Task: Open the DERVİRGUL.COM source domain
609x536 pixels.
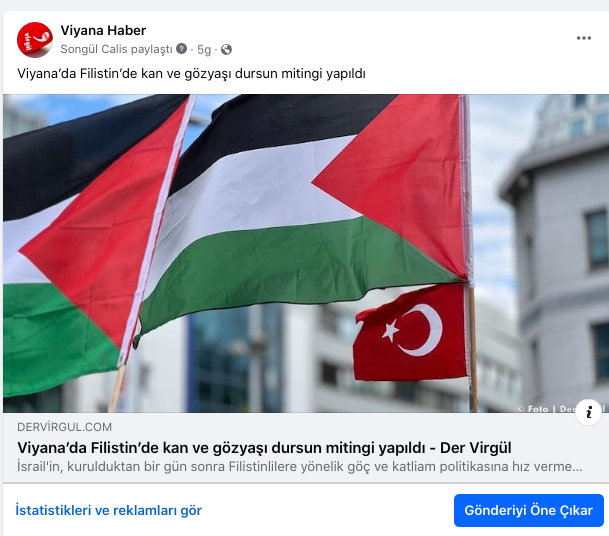Action: (64, 427)
